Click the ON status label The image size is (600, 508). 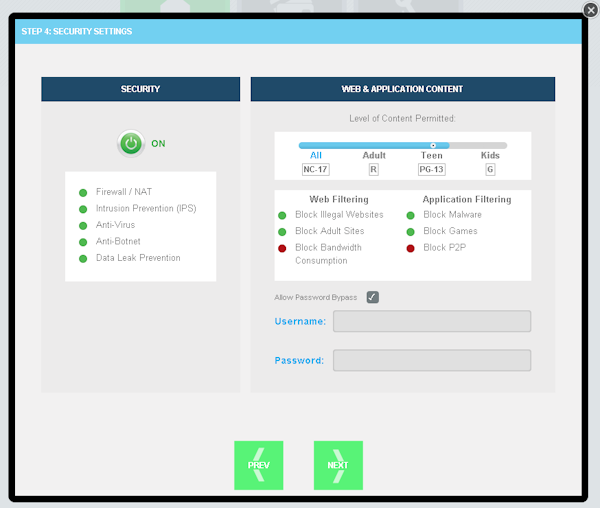pyautogui.click(x=158, y=143)
